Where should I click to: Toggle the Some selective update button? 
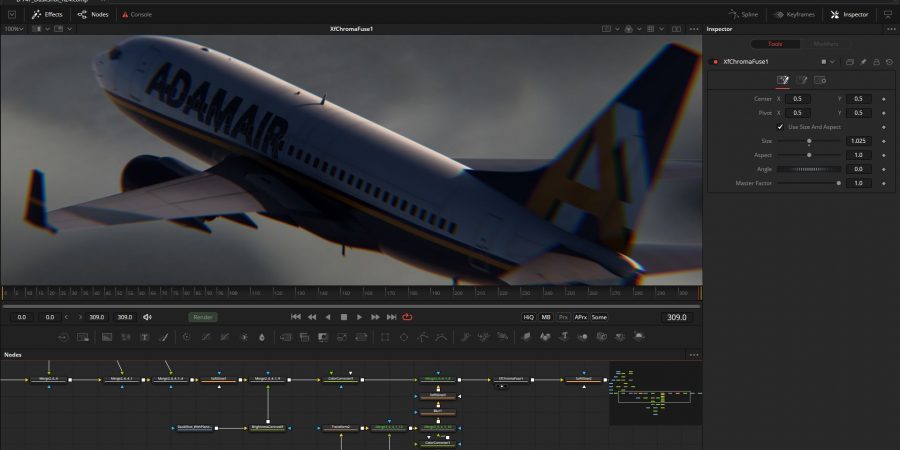click(599, 317)
